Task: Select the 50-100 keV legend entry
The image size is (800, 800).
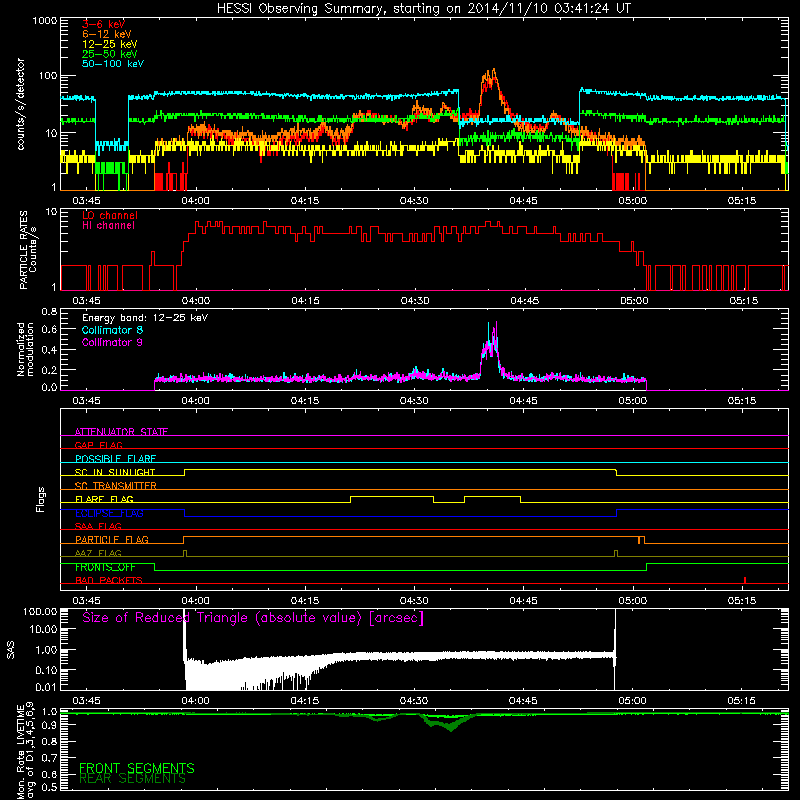Action: point(113,64)
